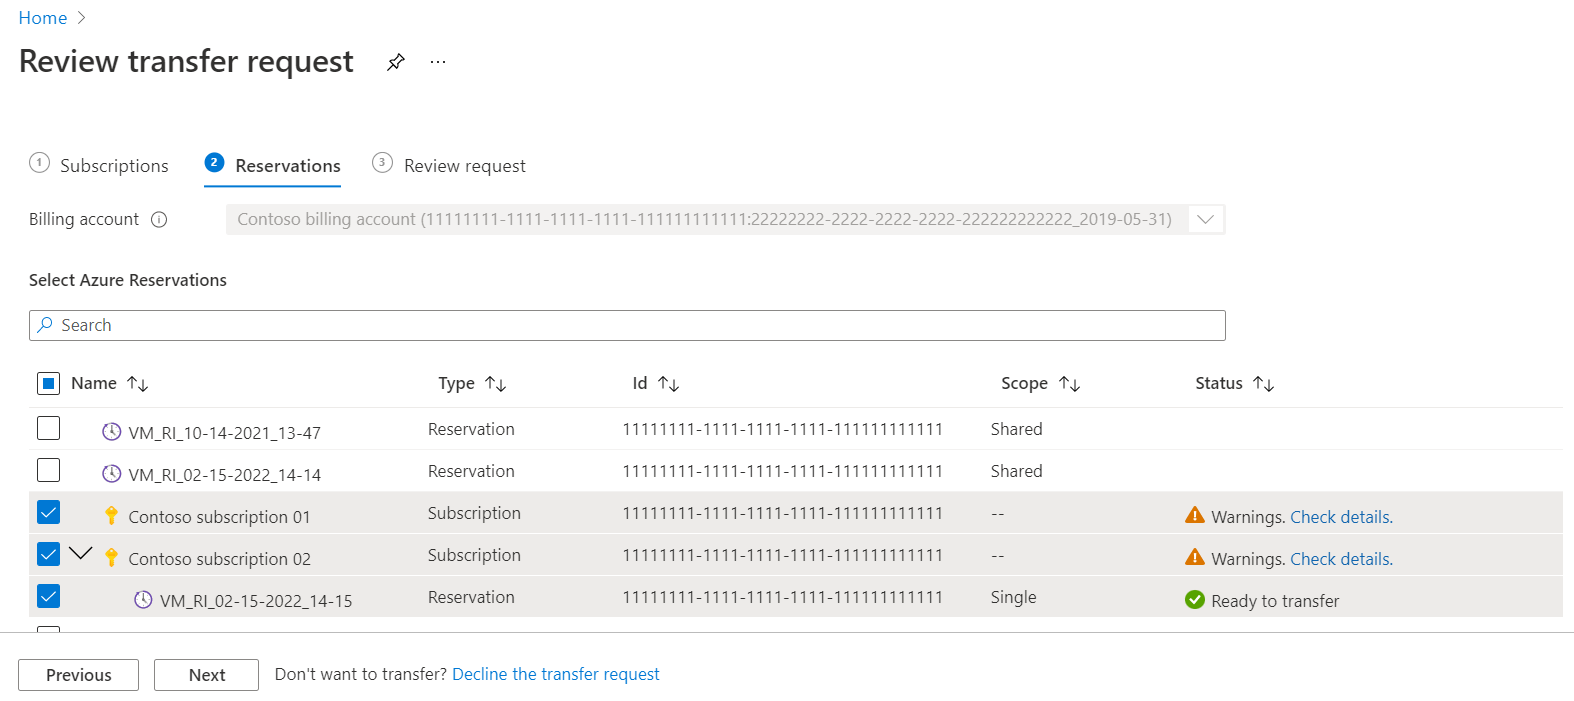
Task: Open the Billing account dropdown
Action: point(1206,220)
